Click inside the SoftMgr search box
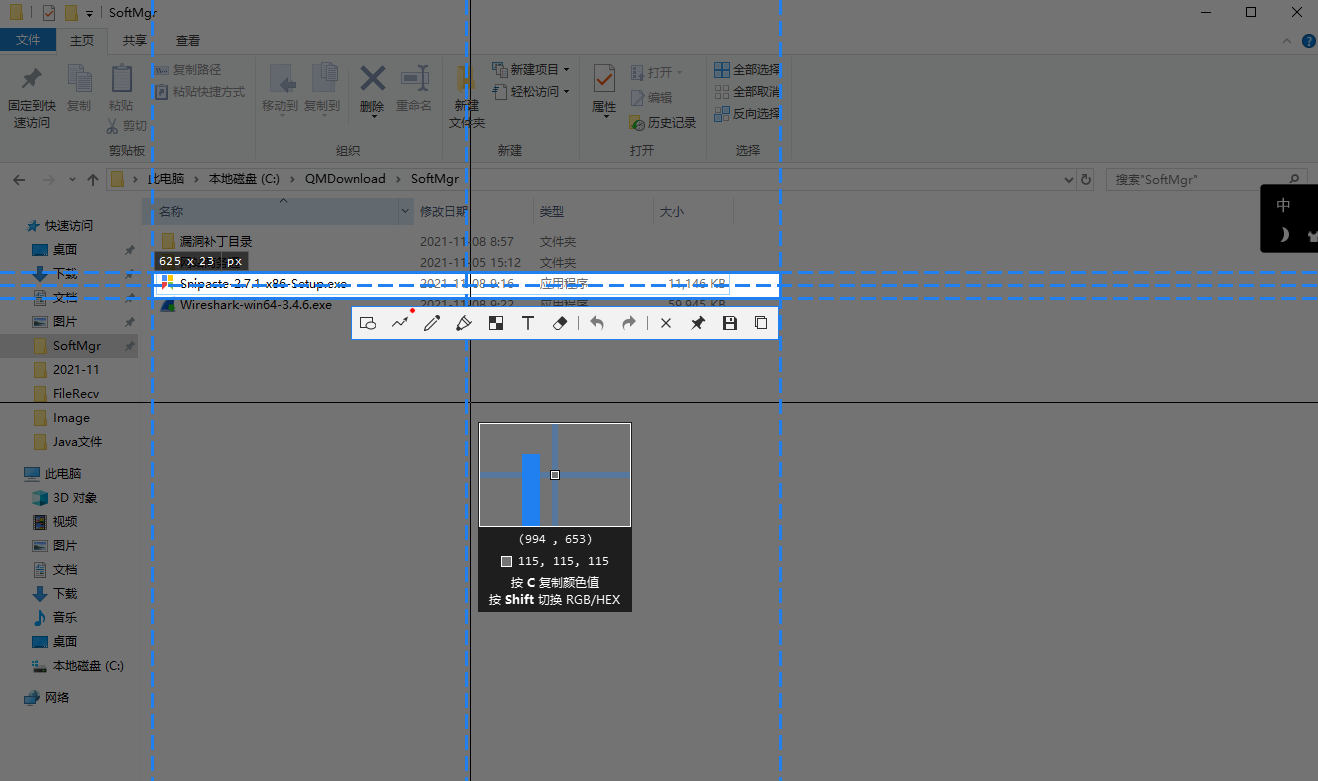 pyautogui.click(x=1200, y=179)
